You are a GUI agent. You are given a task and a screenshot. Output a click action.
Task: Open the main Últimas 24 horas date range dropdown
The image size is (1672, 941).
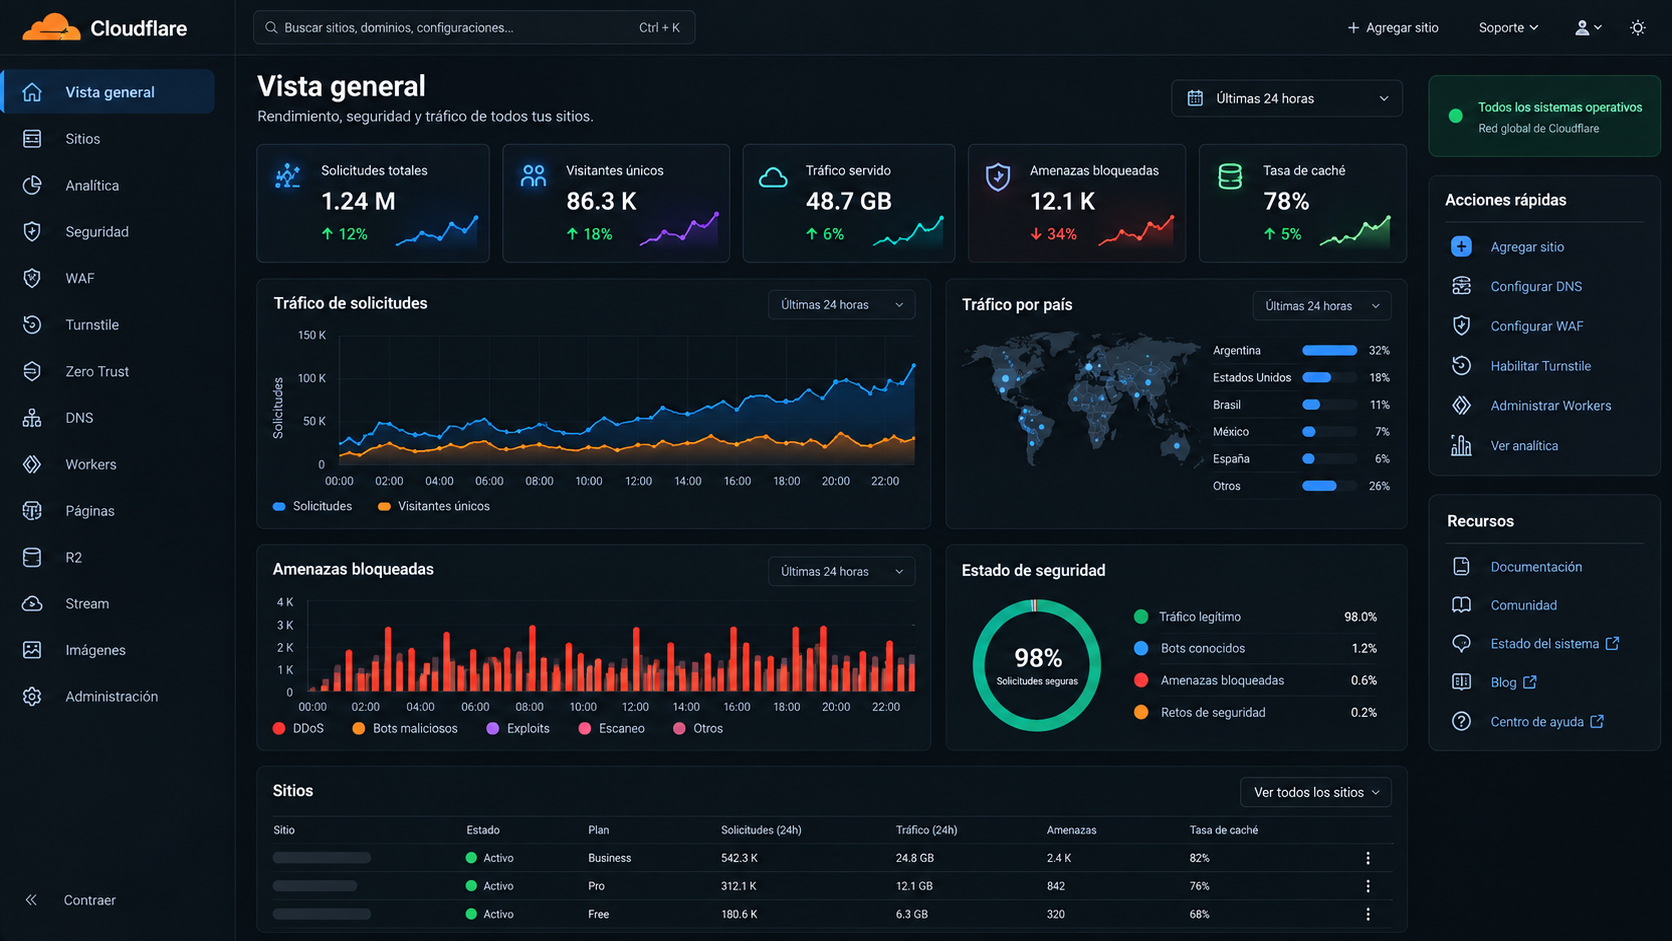click(x=1287, y=98)
